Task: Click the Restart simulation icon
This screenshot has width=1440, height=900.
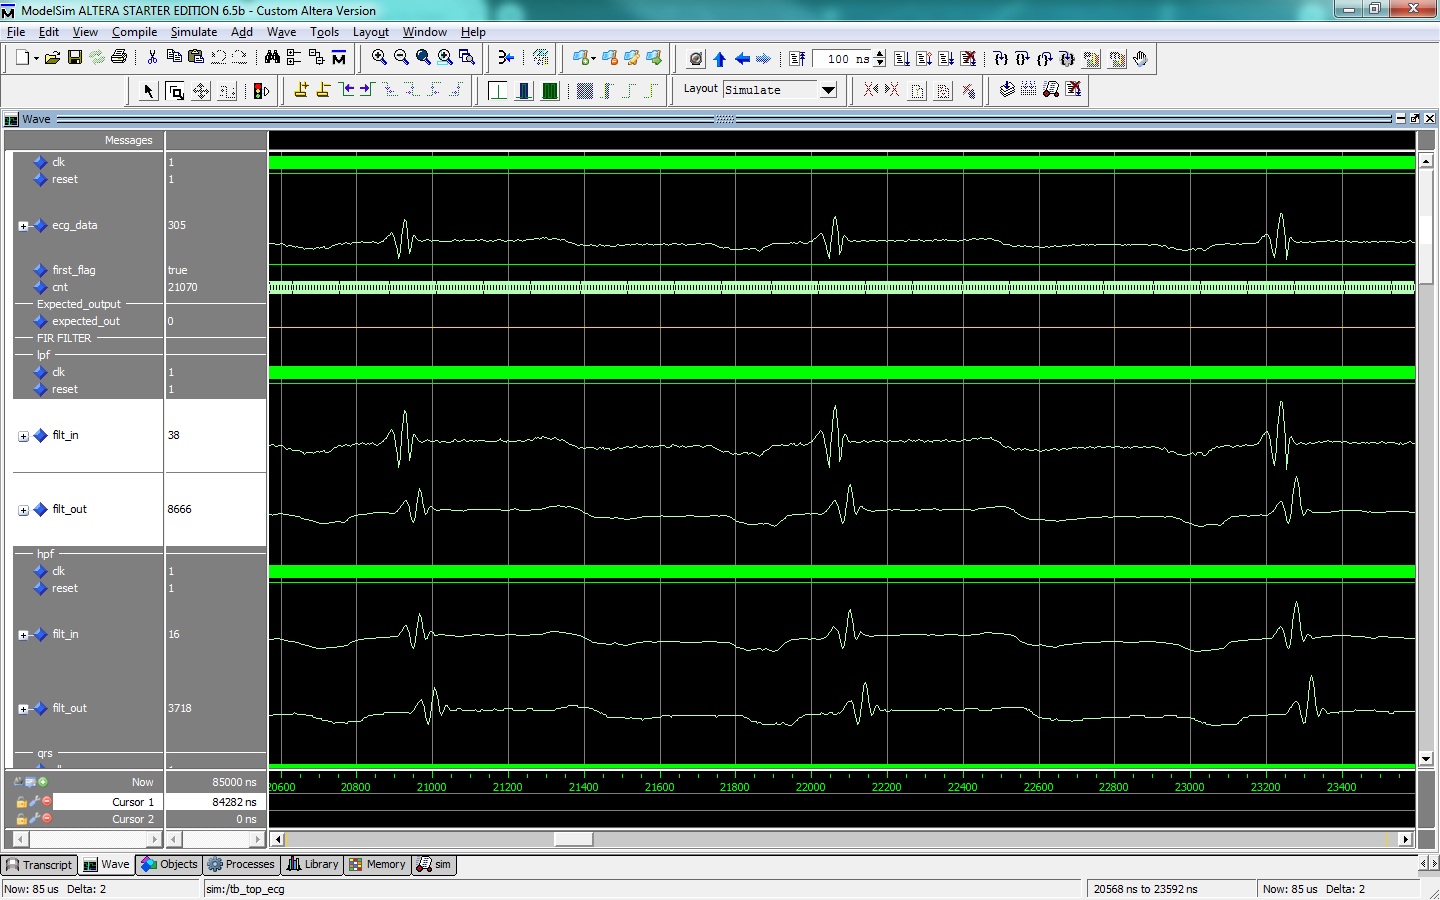Action: tap(797, 59)
